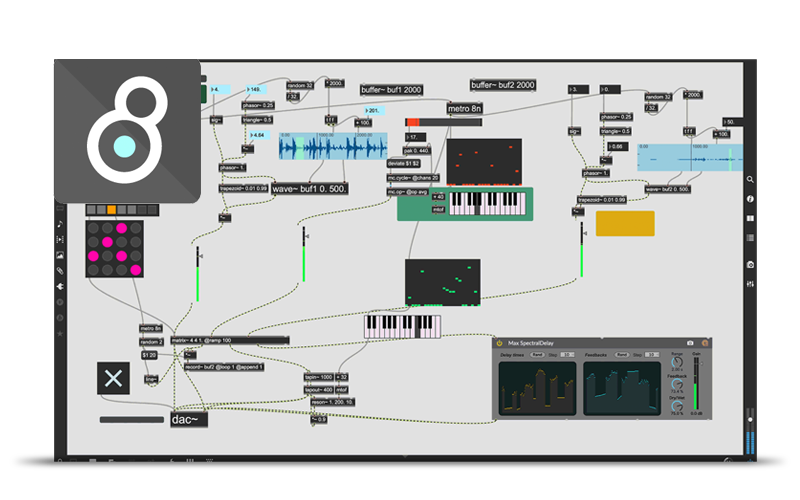Toggle off the pink cell in matrix bottom row

tap(136, 270)
